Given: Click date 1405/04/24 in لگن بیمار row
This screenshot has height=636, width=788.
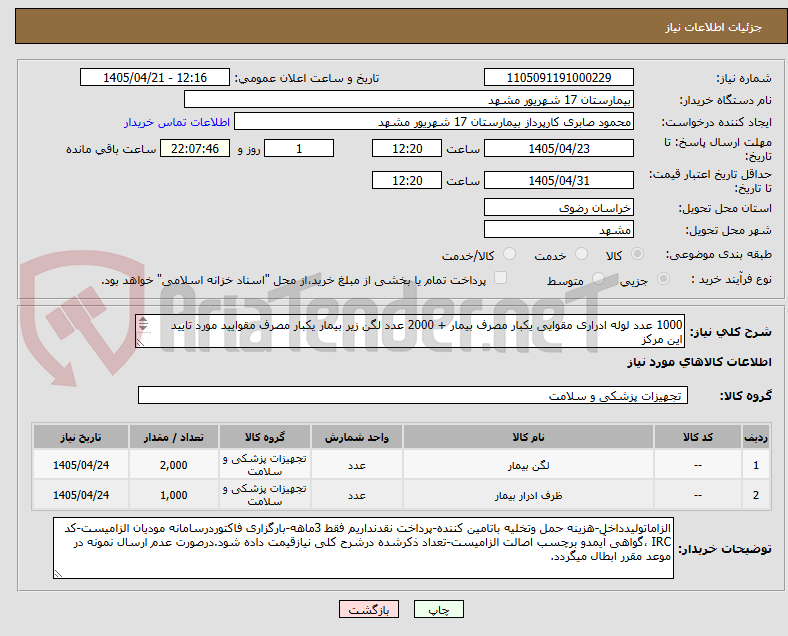Looking at the screenshot, I should 81,466.
